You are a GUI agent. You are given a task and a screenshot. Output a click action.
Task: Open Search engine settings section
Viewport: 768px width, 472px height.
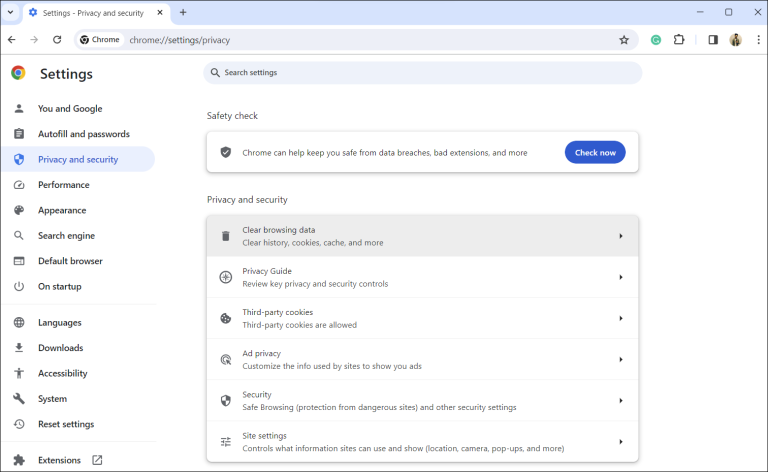pyautogui.click(x=66, y=236)
